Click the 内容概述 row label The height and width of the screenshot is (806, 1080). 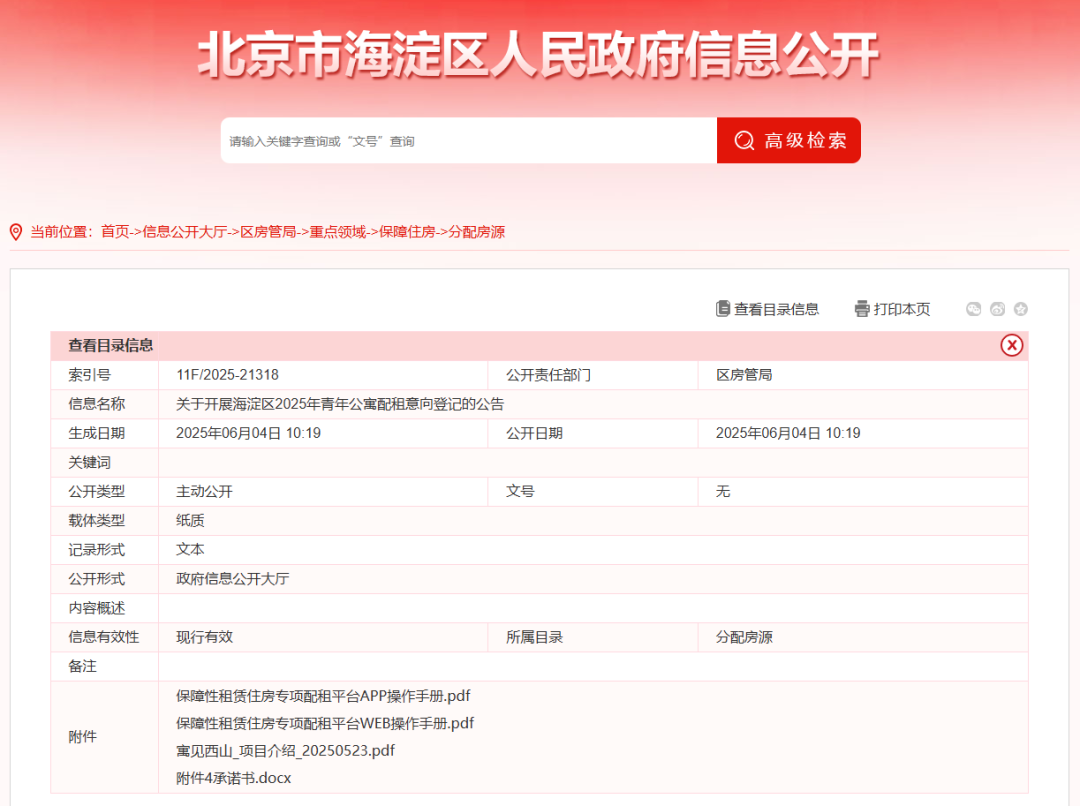click(x=96, y=608)
